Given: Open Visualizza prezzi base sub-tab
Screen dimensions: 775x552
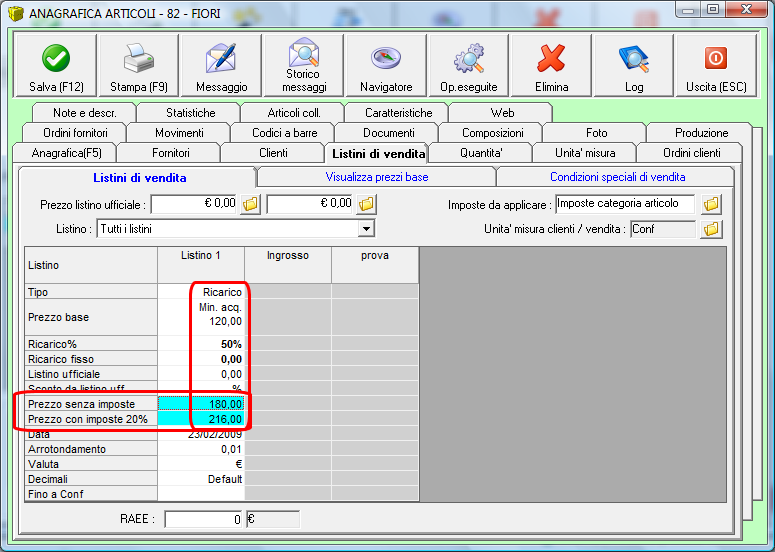Looking at the screenshot, I should (377, 177).
